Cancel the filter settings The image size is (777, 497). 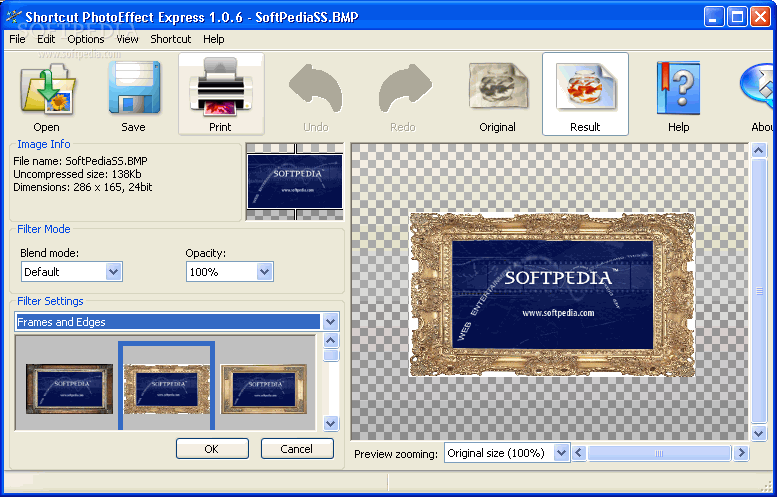297,448
